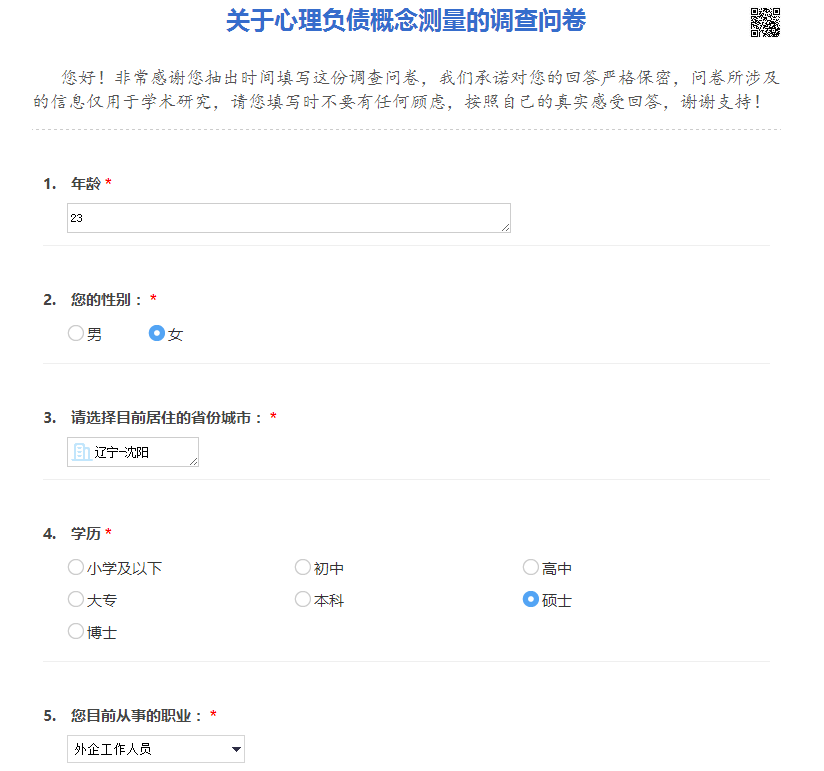Select 大专 for education level
This screenshot has width=824, height=771.
[x=76, y=600]
